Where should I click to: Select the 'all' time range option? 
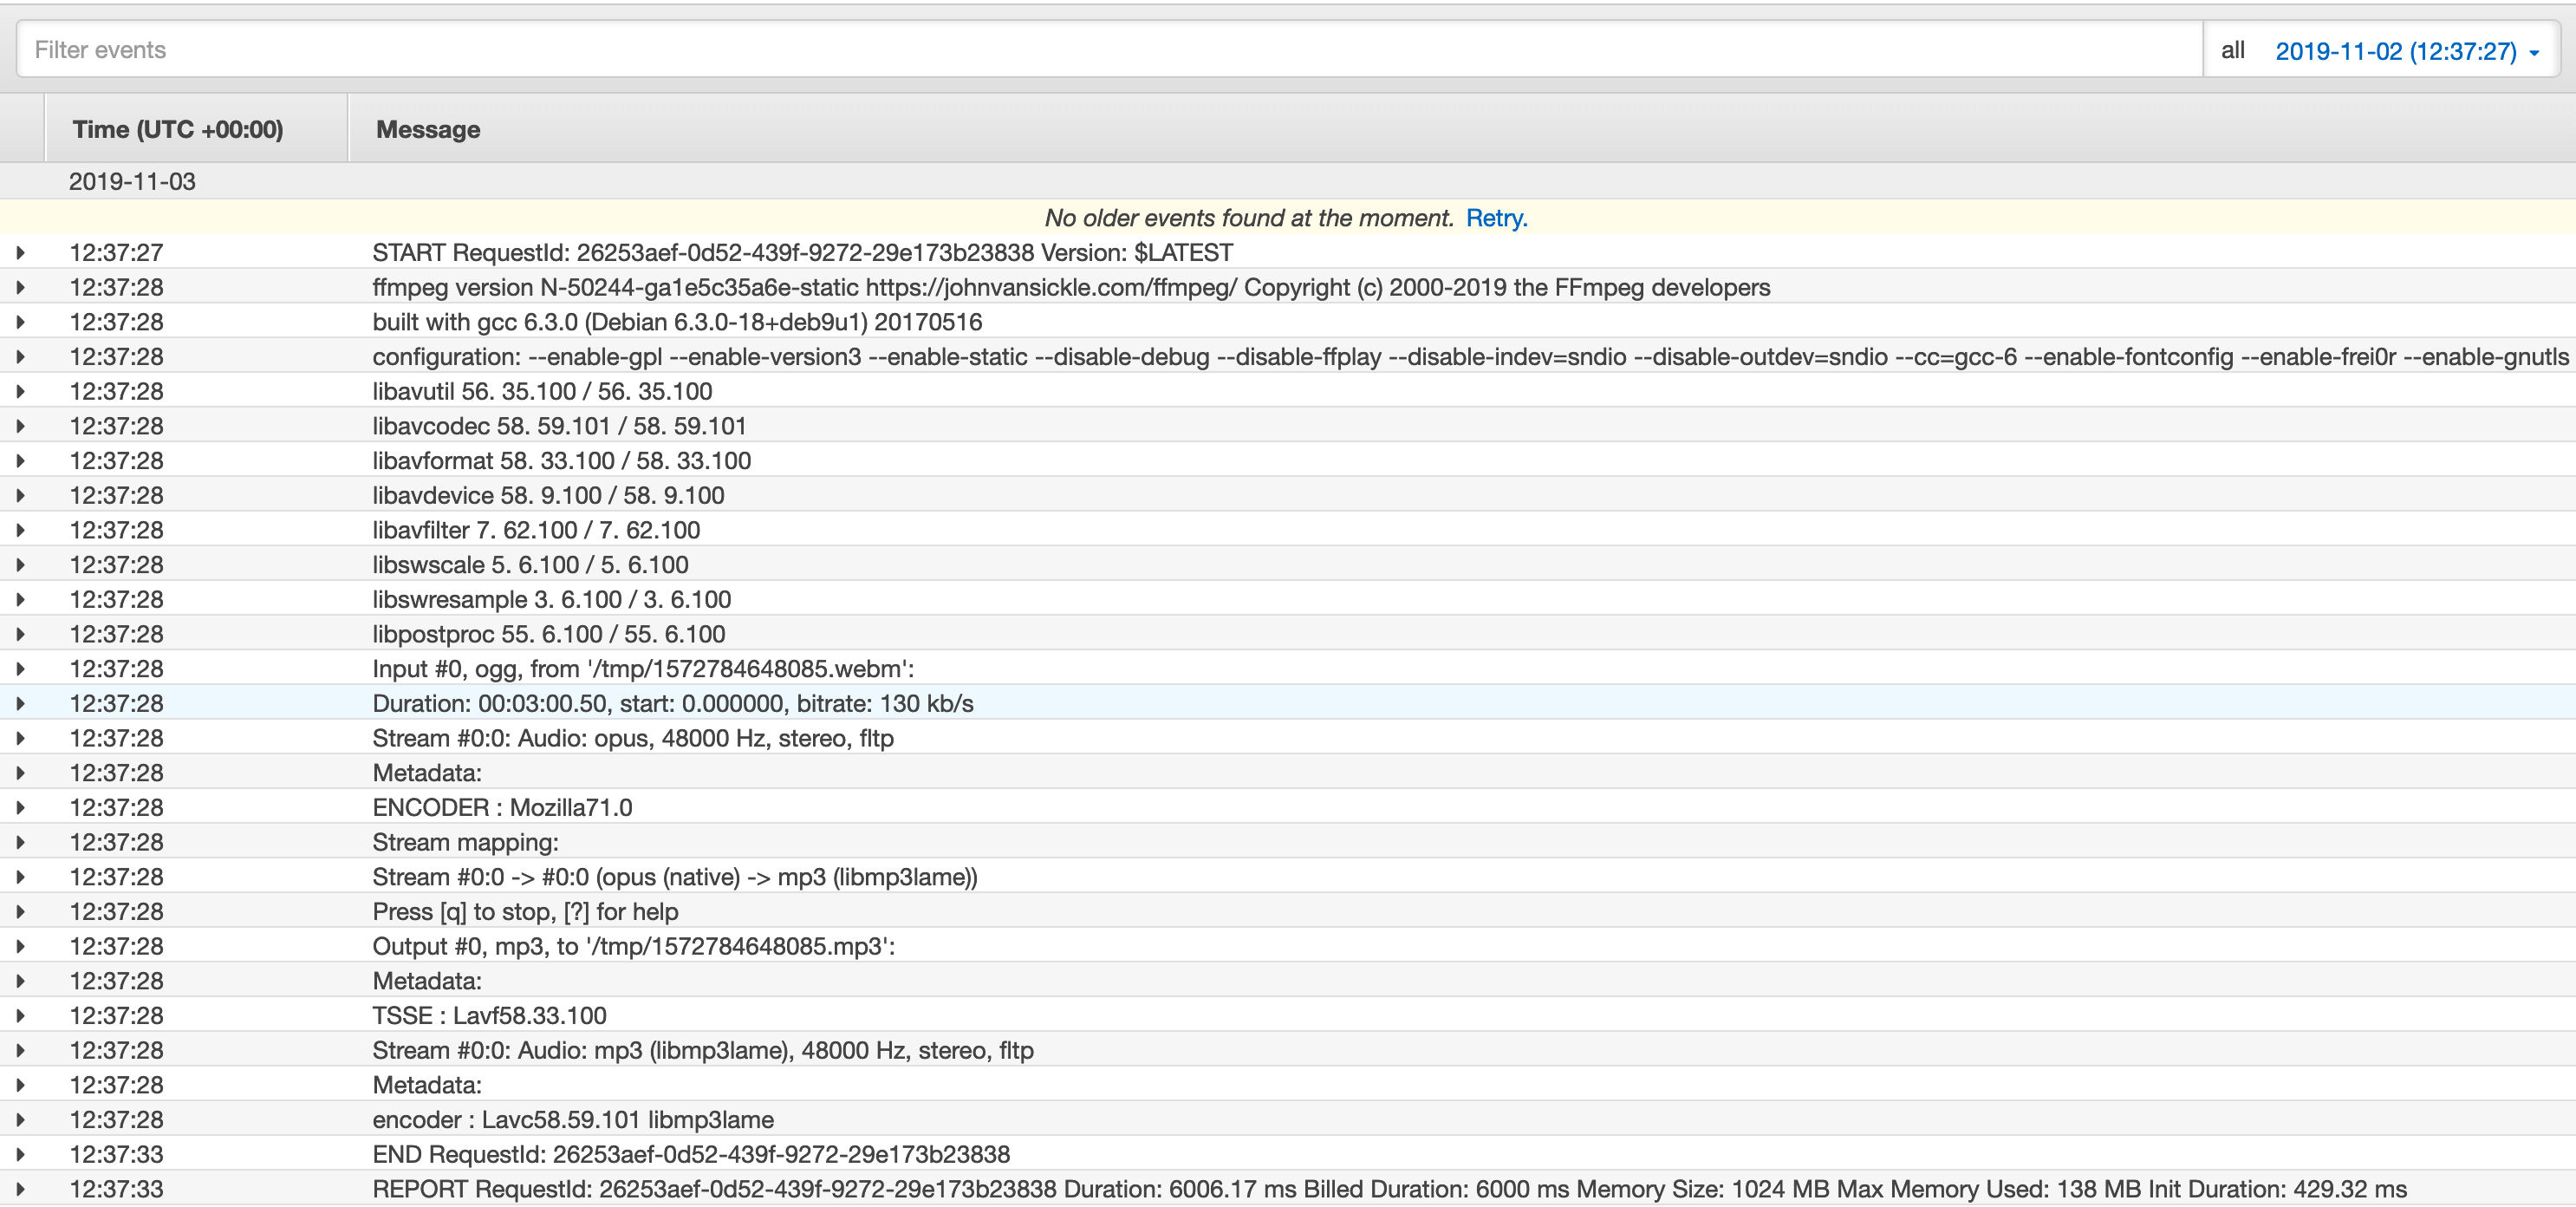pos(2232,51)
